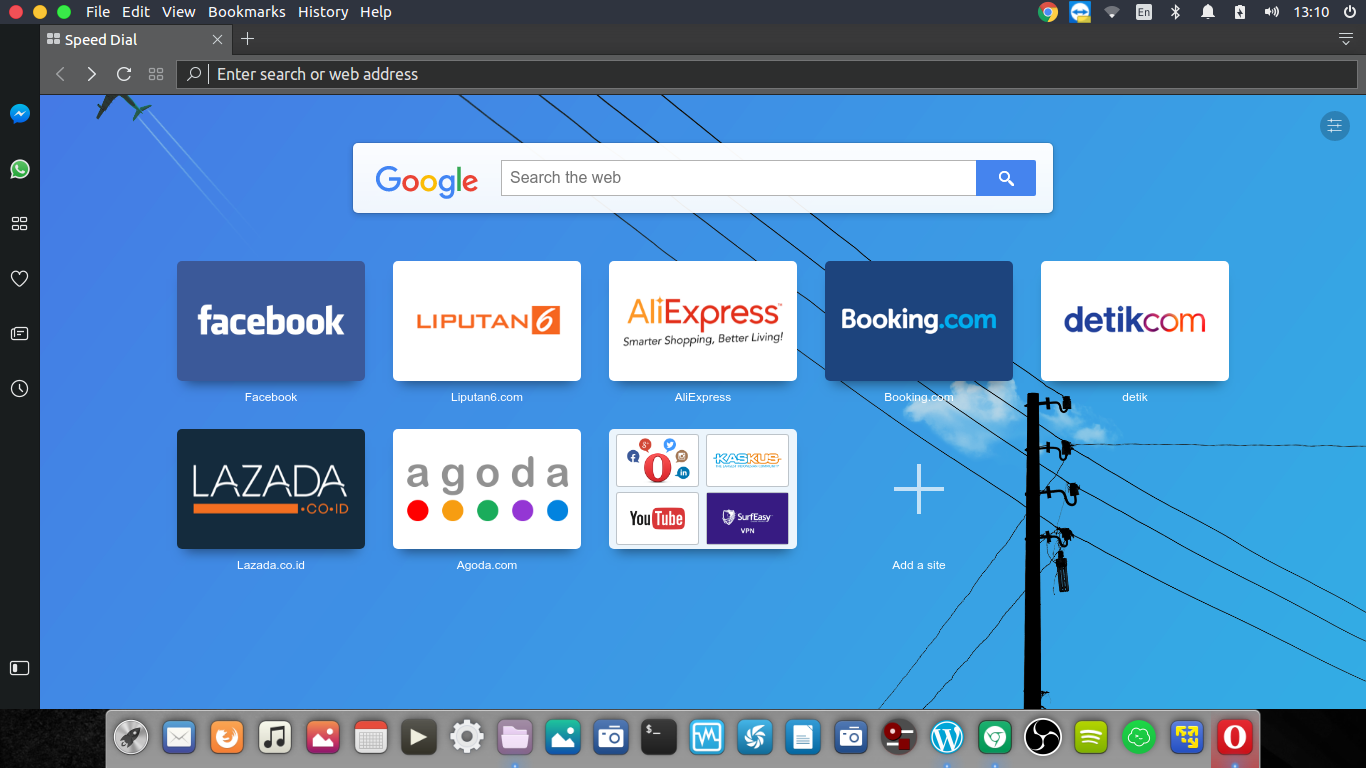The image size is (1366, 768).
Task: Reload the current page
Action: (124, 74)
